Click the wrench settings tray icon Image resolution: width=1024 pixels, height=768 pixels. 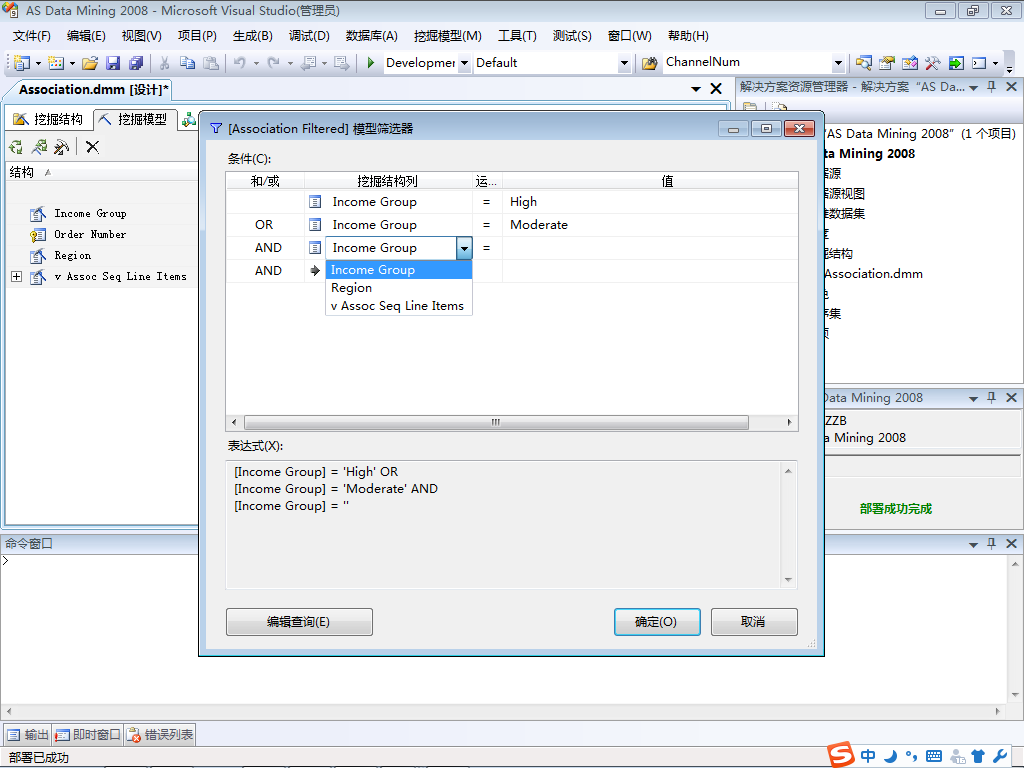click(x=1000, y=756)
